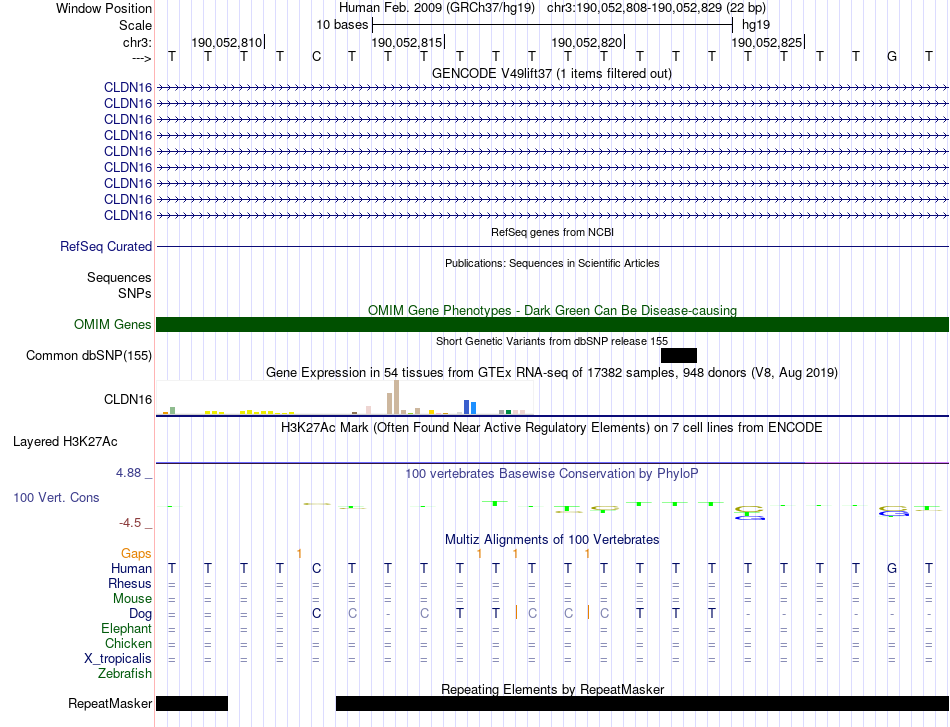The image size is (950, 727).
Task: Select the RefSeq Curated track label
Action: point(106,247)
